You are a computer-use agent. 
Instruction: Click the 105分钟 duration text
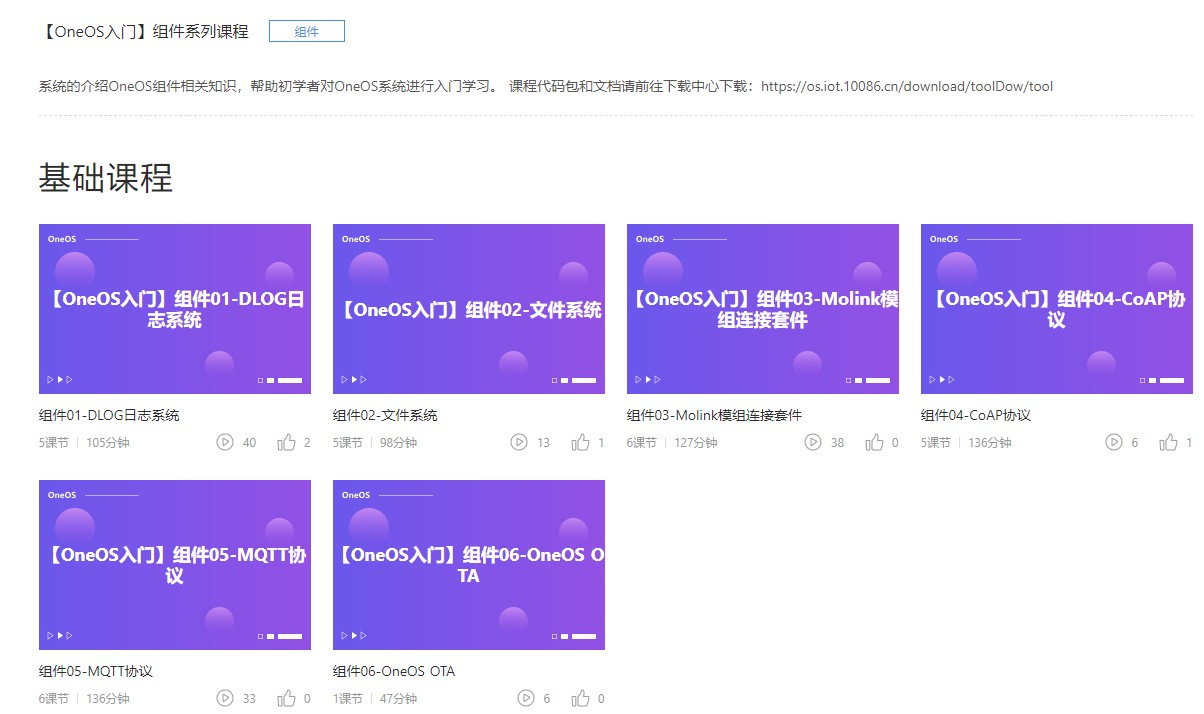click(108, 442)
